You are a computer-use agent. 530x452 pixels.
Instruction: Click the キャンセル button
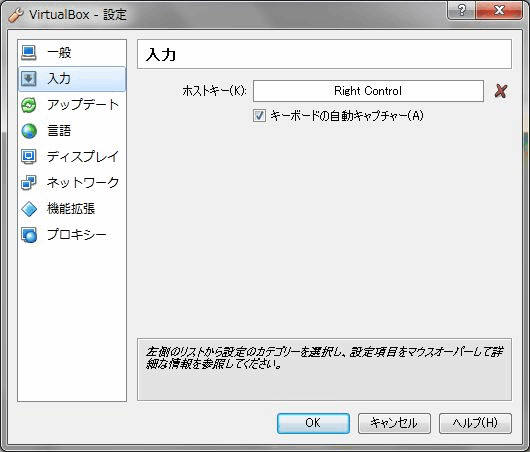pyautogui.click(x=394, y=423)
